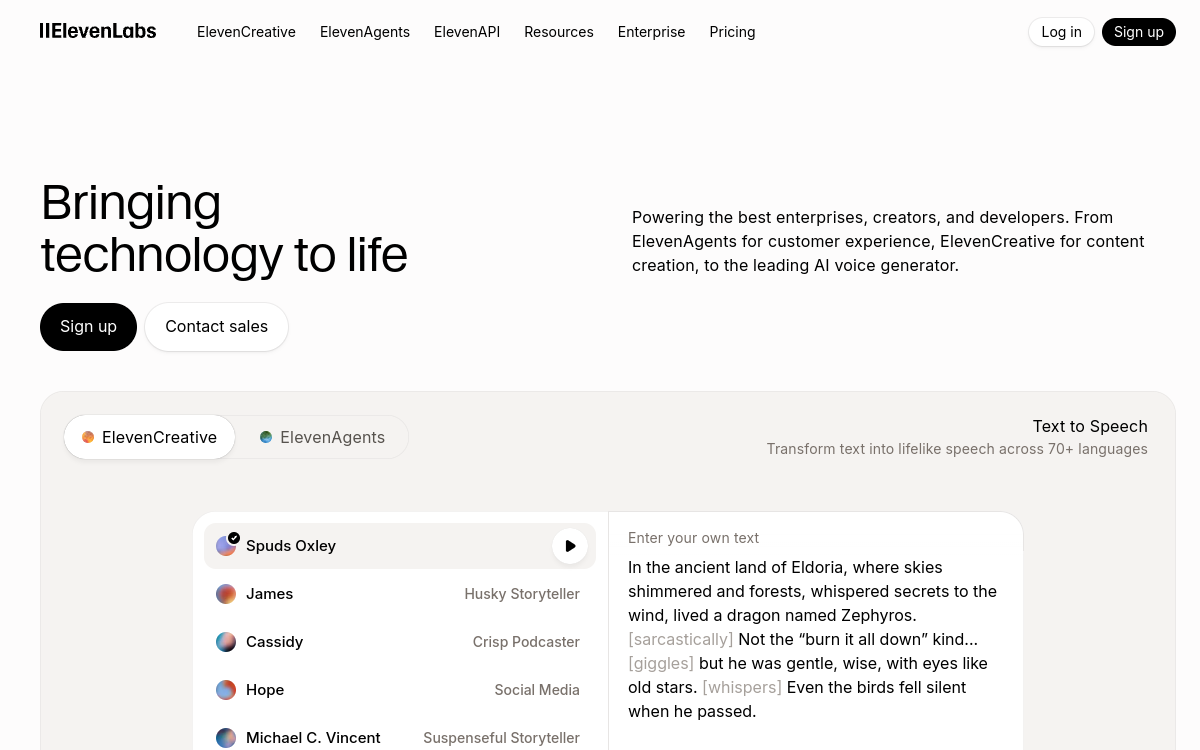1200x750 pixels.
Task: Click the Enter your own text field
Action: pyautogui.click(x=693, y=538)
